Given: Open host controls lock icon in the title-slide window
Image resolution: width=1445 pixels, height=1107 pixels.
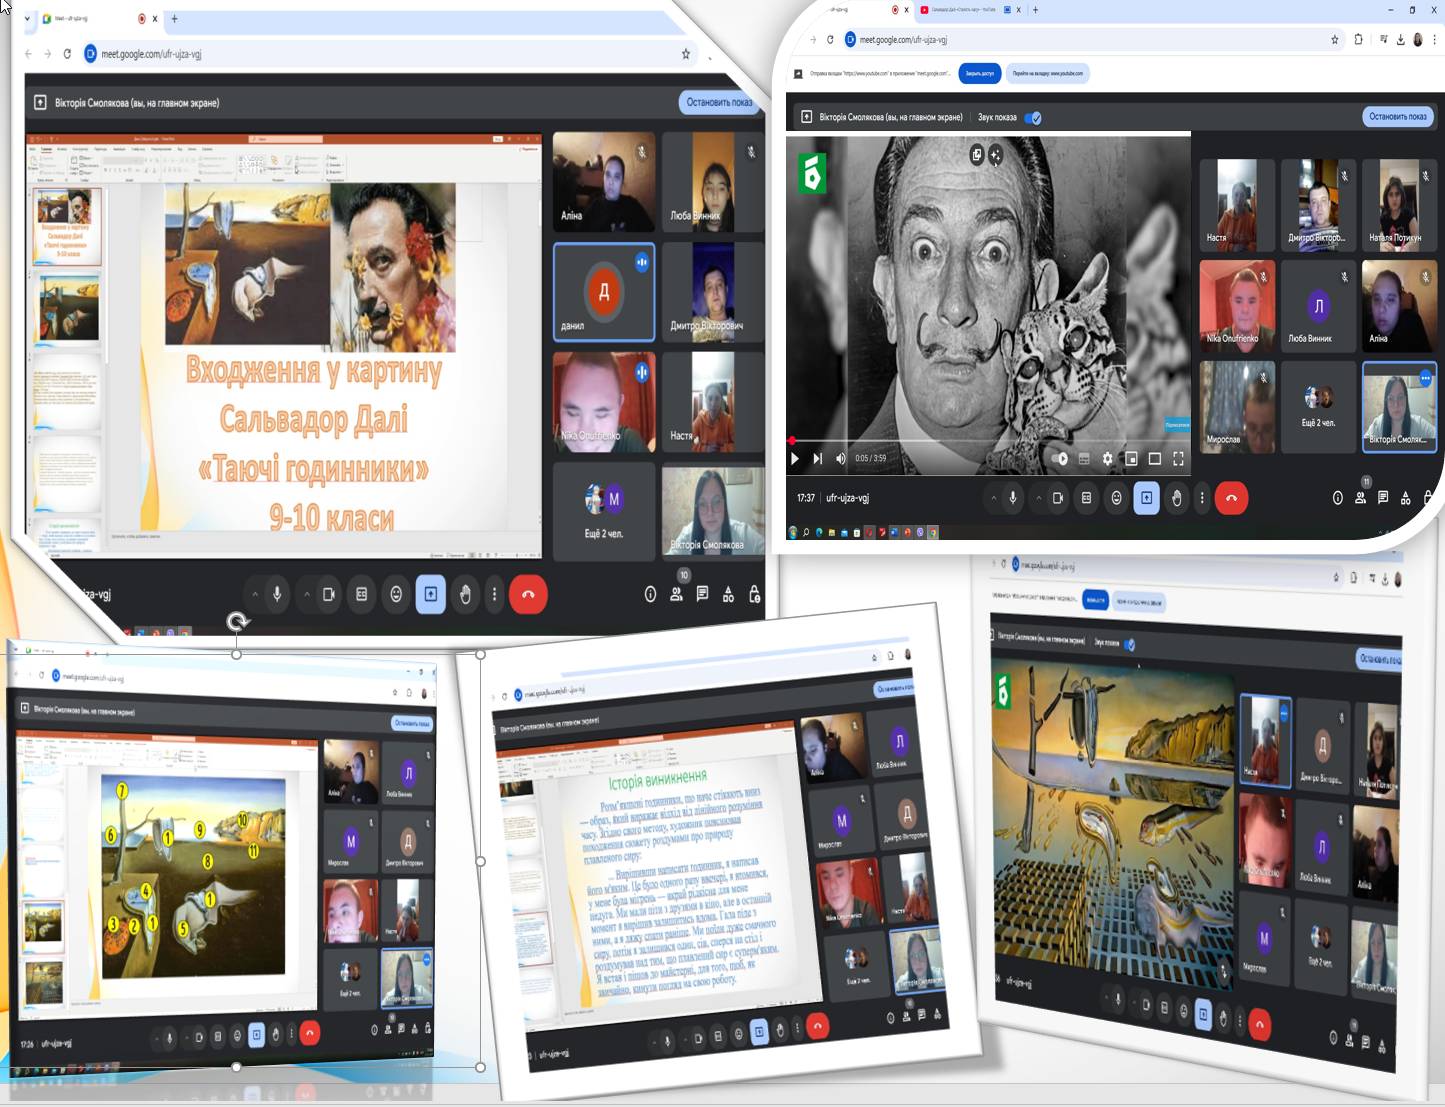Looking at the screenshot, I should [x=755, y=595].
